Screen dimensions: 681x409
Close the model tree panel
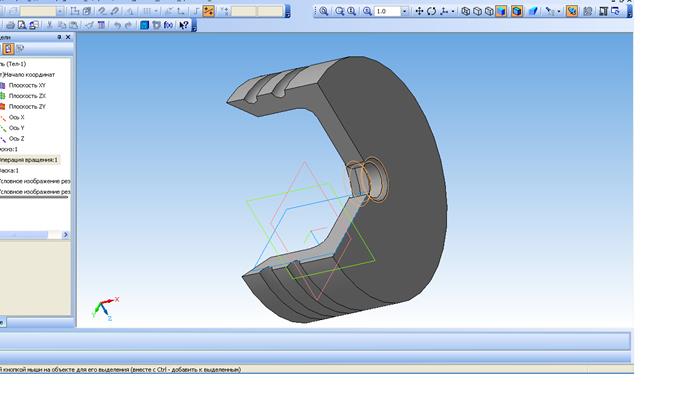pos(68,37)
